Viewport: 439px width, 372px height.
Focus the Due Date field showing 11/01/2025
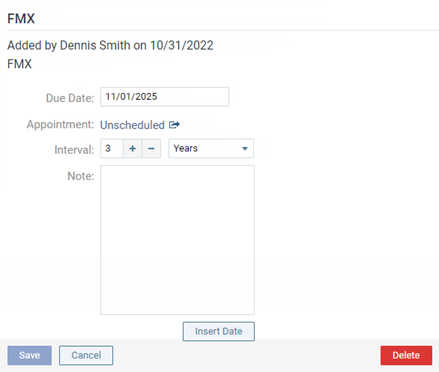coord(165,97)
